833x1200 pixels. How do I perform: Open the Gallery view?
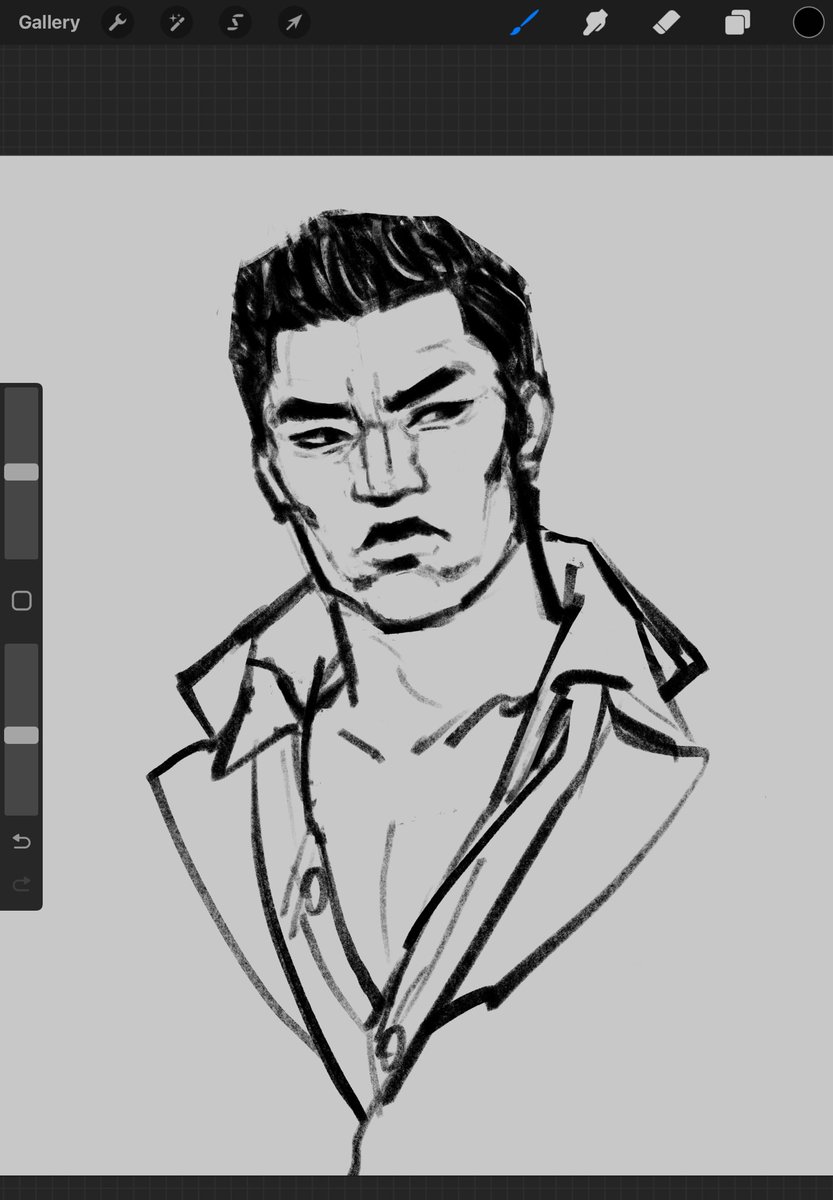click(x=49, y=22)
